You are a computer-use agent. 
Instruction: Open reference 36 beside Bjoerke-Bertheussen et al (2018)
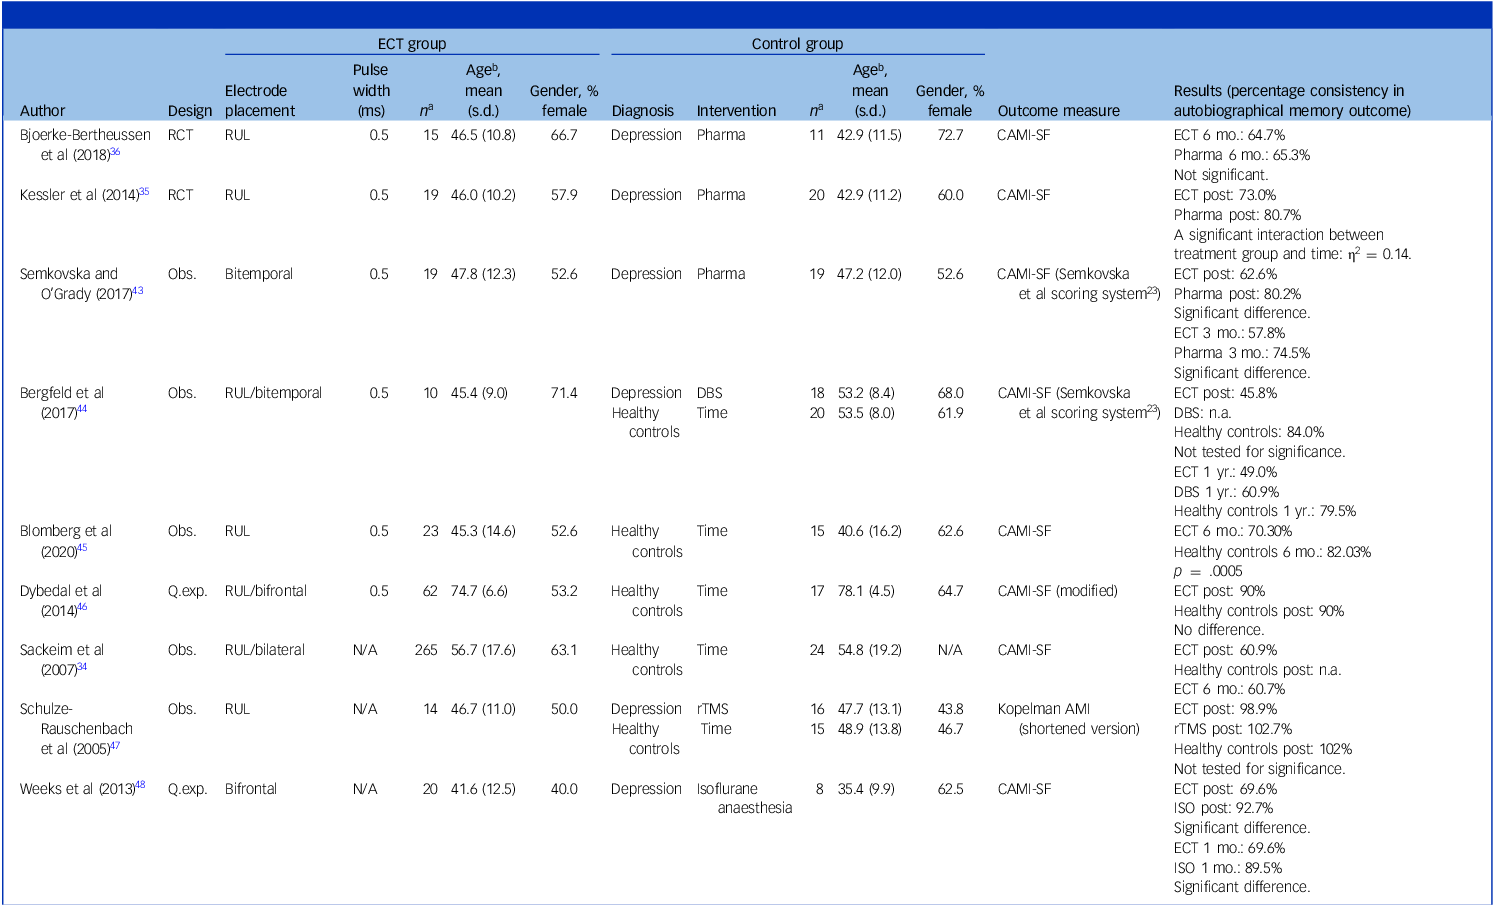pyautogui.click(x=115, y=152)
